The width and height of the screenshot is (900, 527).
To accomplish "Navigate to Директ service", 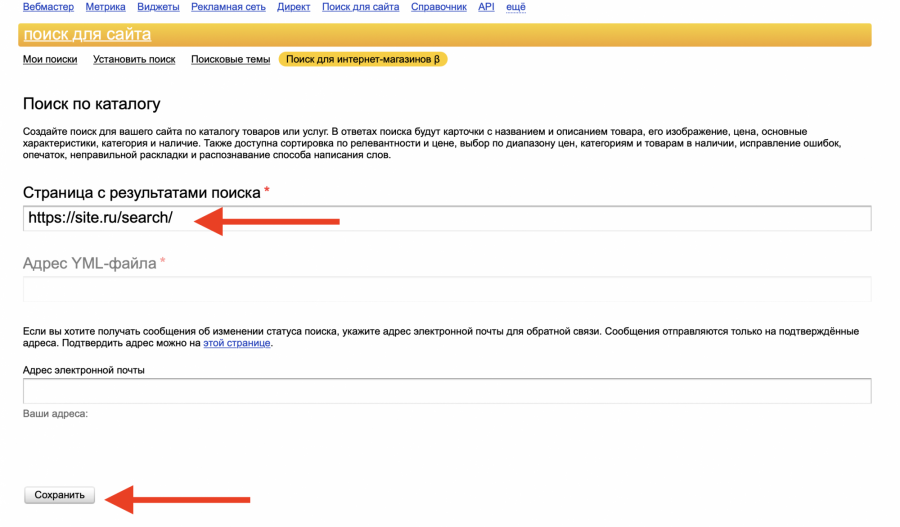I will point(293,7).
